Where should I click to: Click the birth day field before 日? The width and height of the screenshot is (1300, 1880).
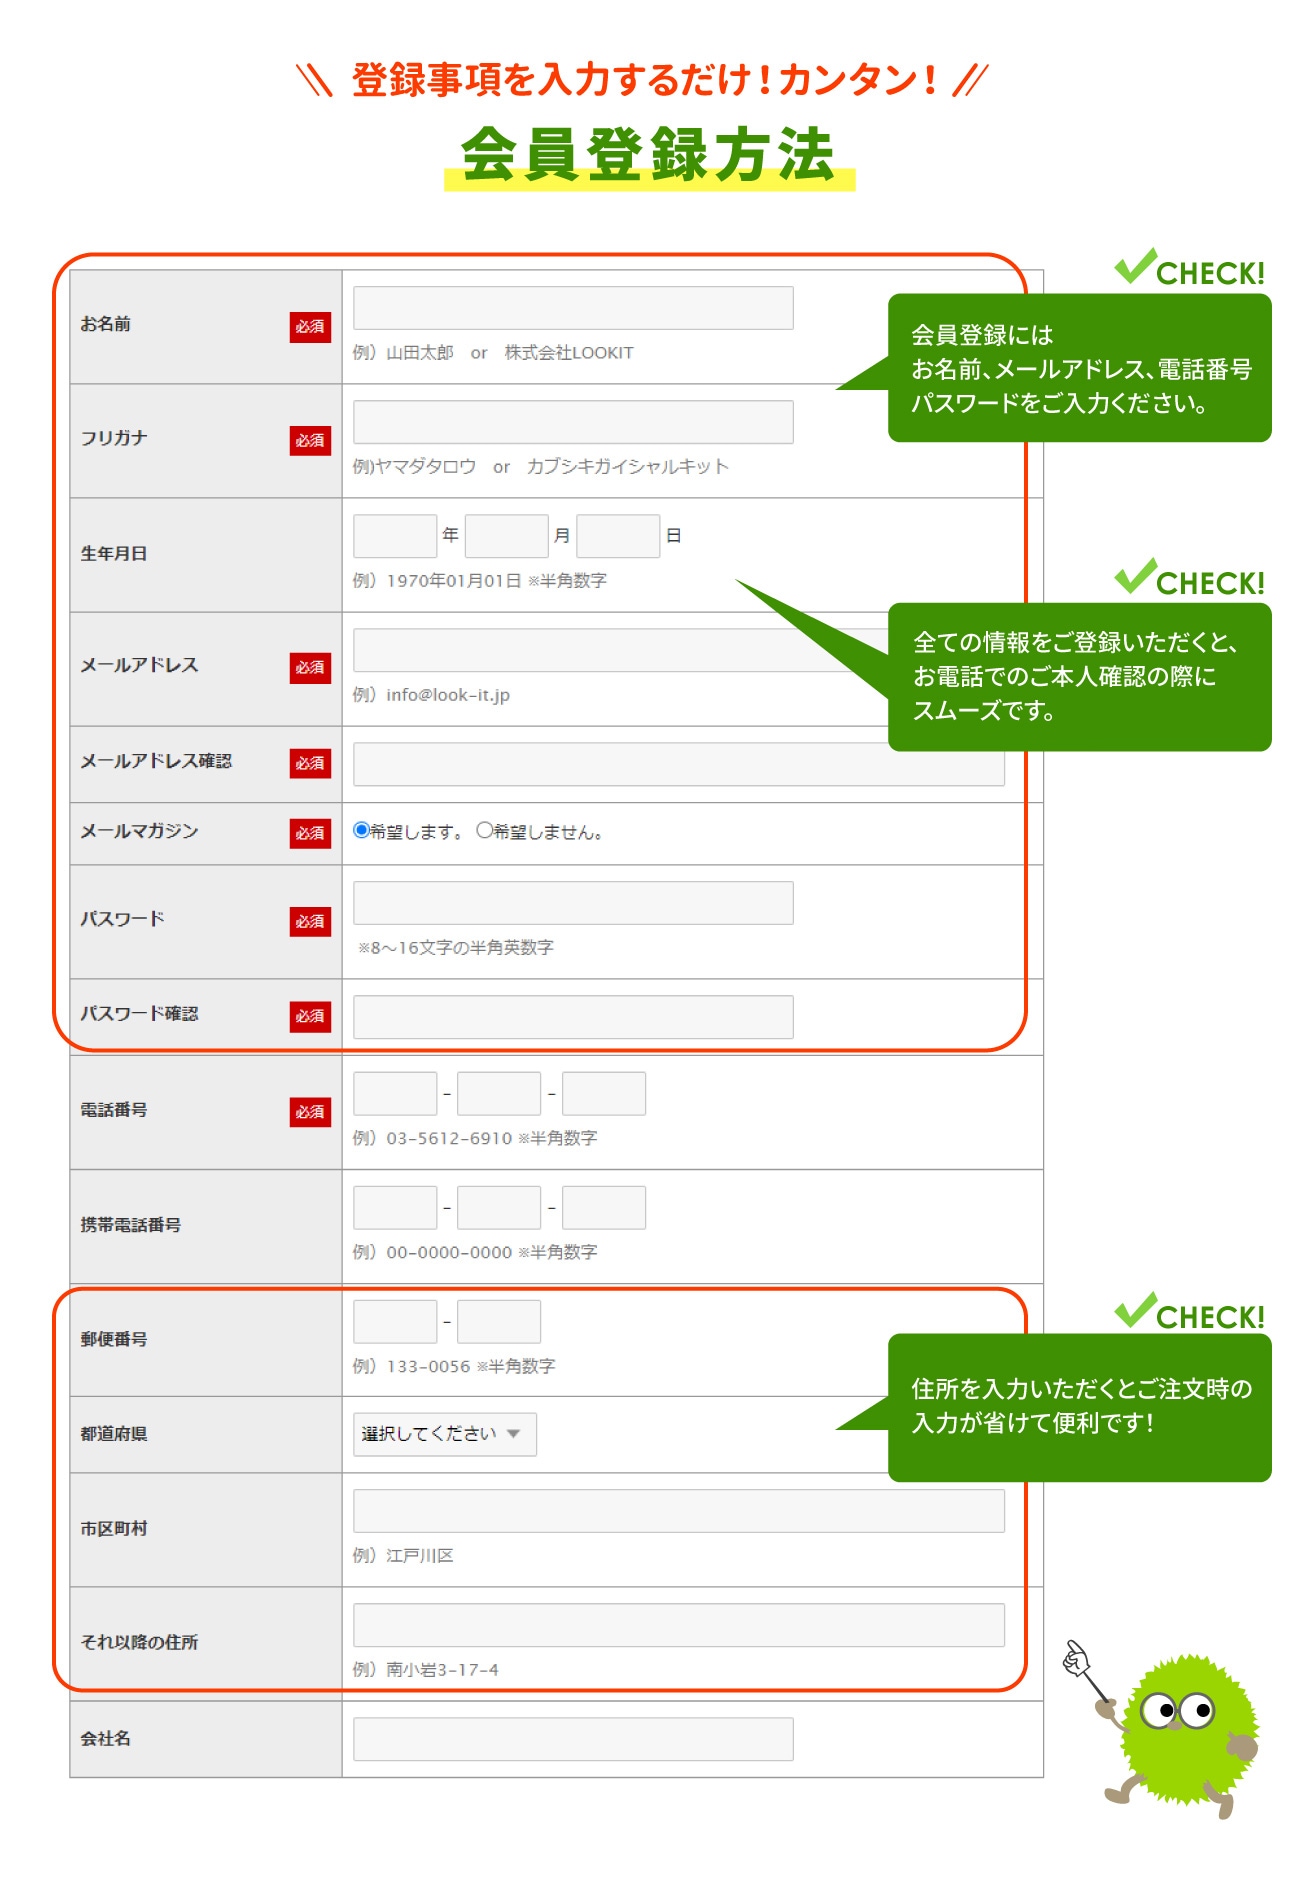619,536
